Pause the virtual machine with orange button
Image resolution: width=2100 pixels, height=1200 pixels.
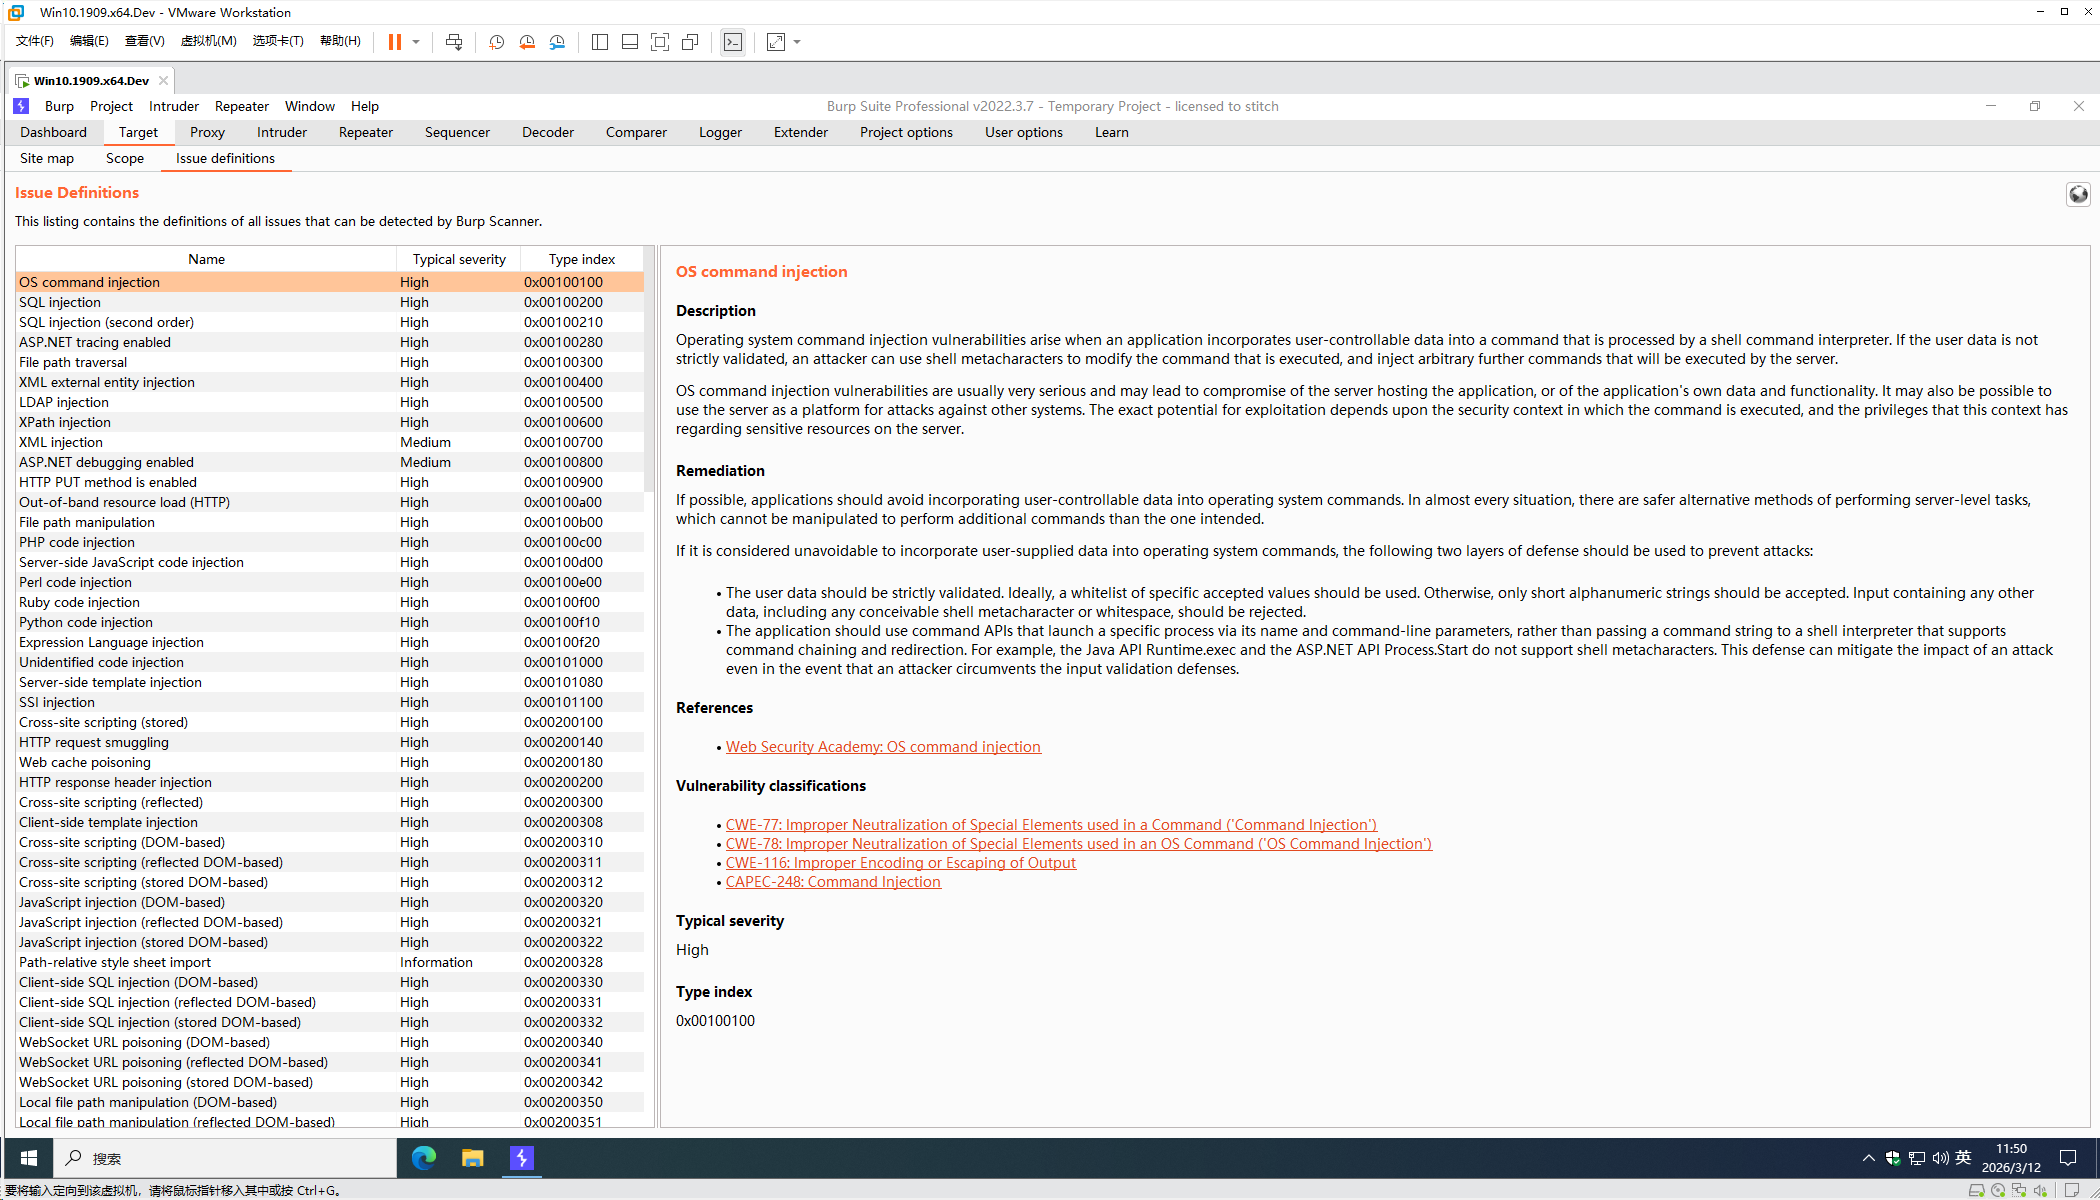click(x=395, y=42)
